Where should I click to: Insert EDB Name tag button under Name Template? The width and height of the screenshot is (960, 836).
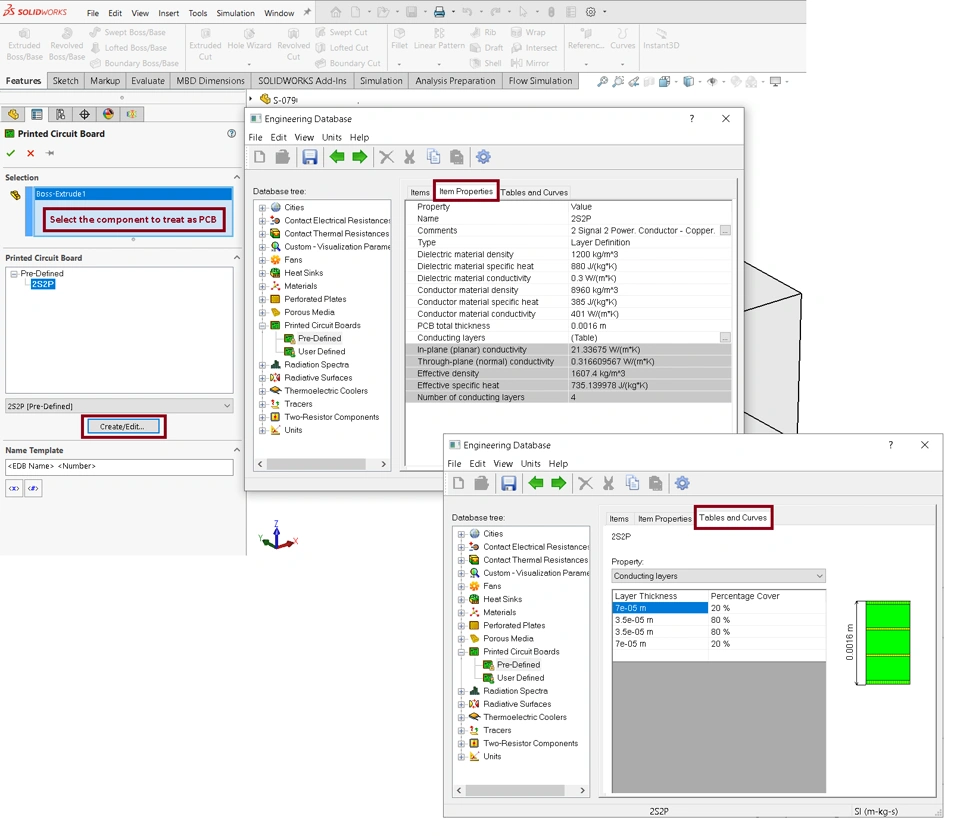pyautogui.click(x=14, y=488)
